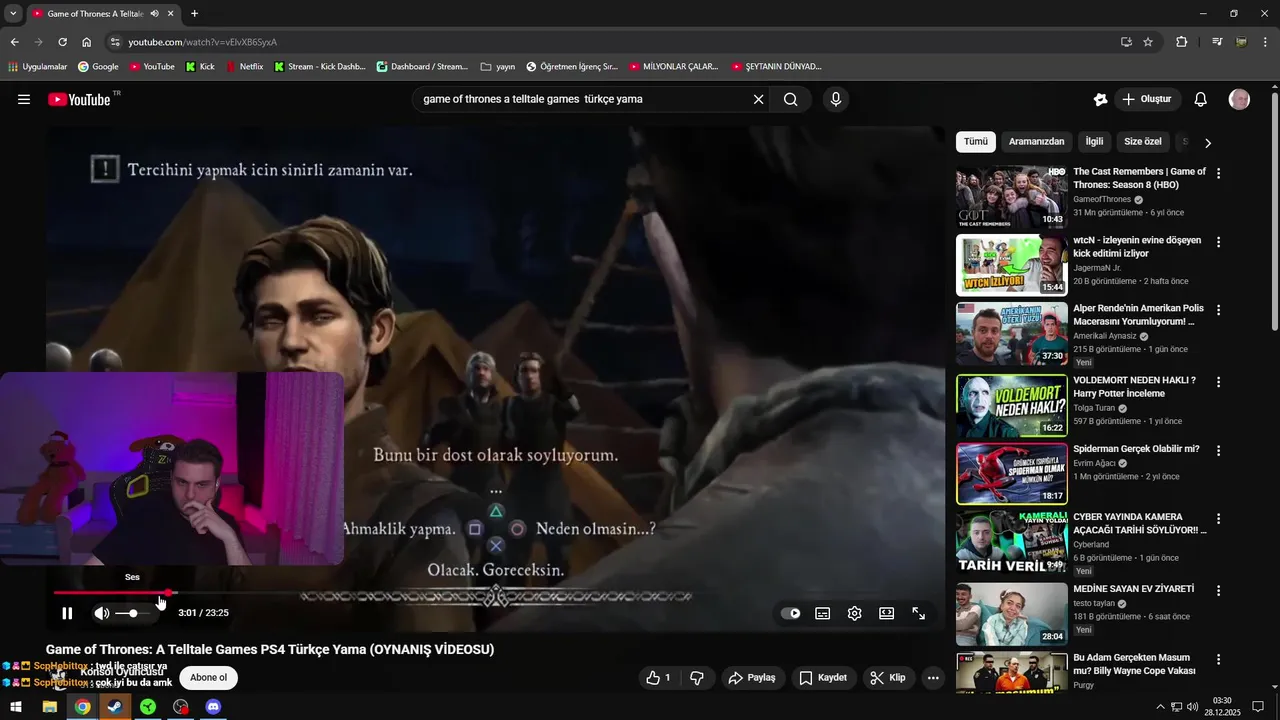Open the Chrome extensions puzzle icon
The height and width of the screenshot is (720, 1280).
click(1182, 42)
